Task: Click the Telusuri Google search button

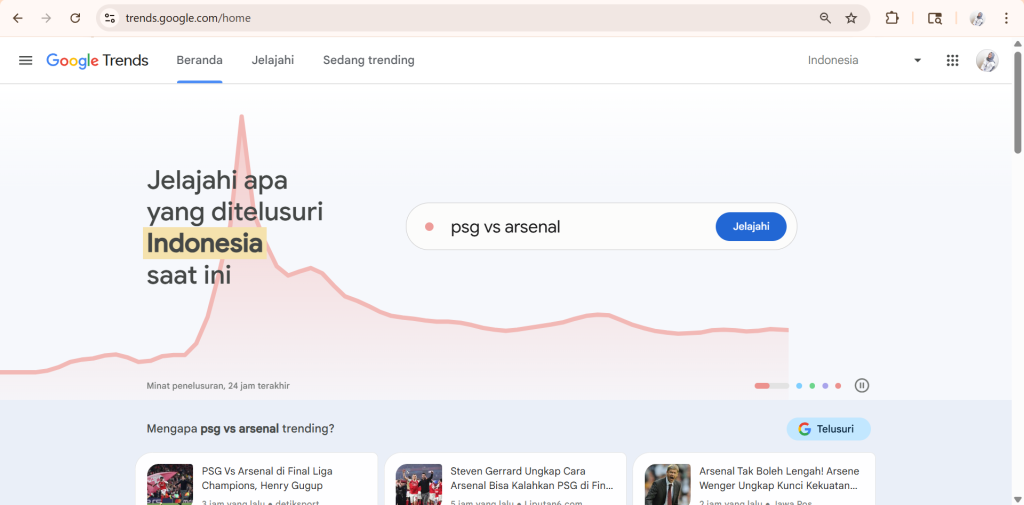Action: tap(828, 429)
